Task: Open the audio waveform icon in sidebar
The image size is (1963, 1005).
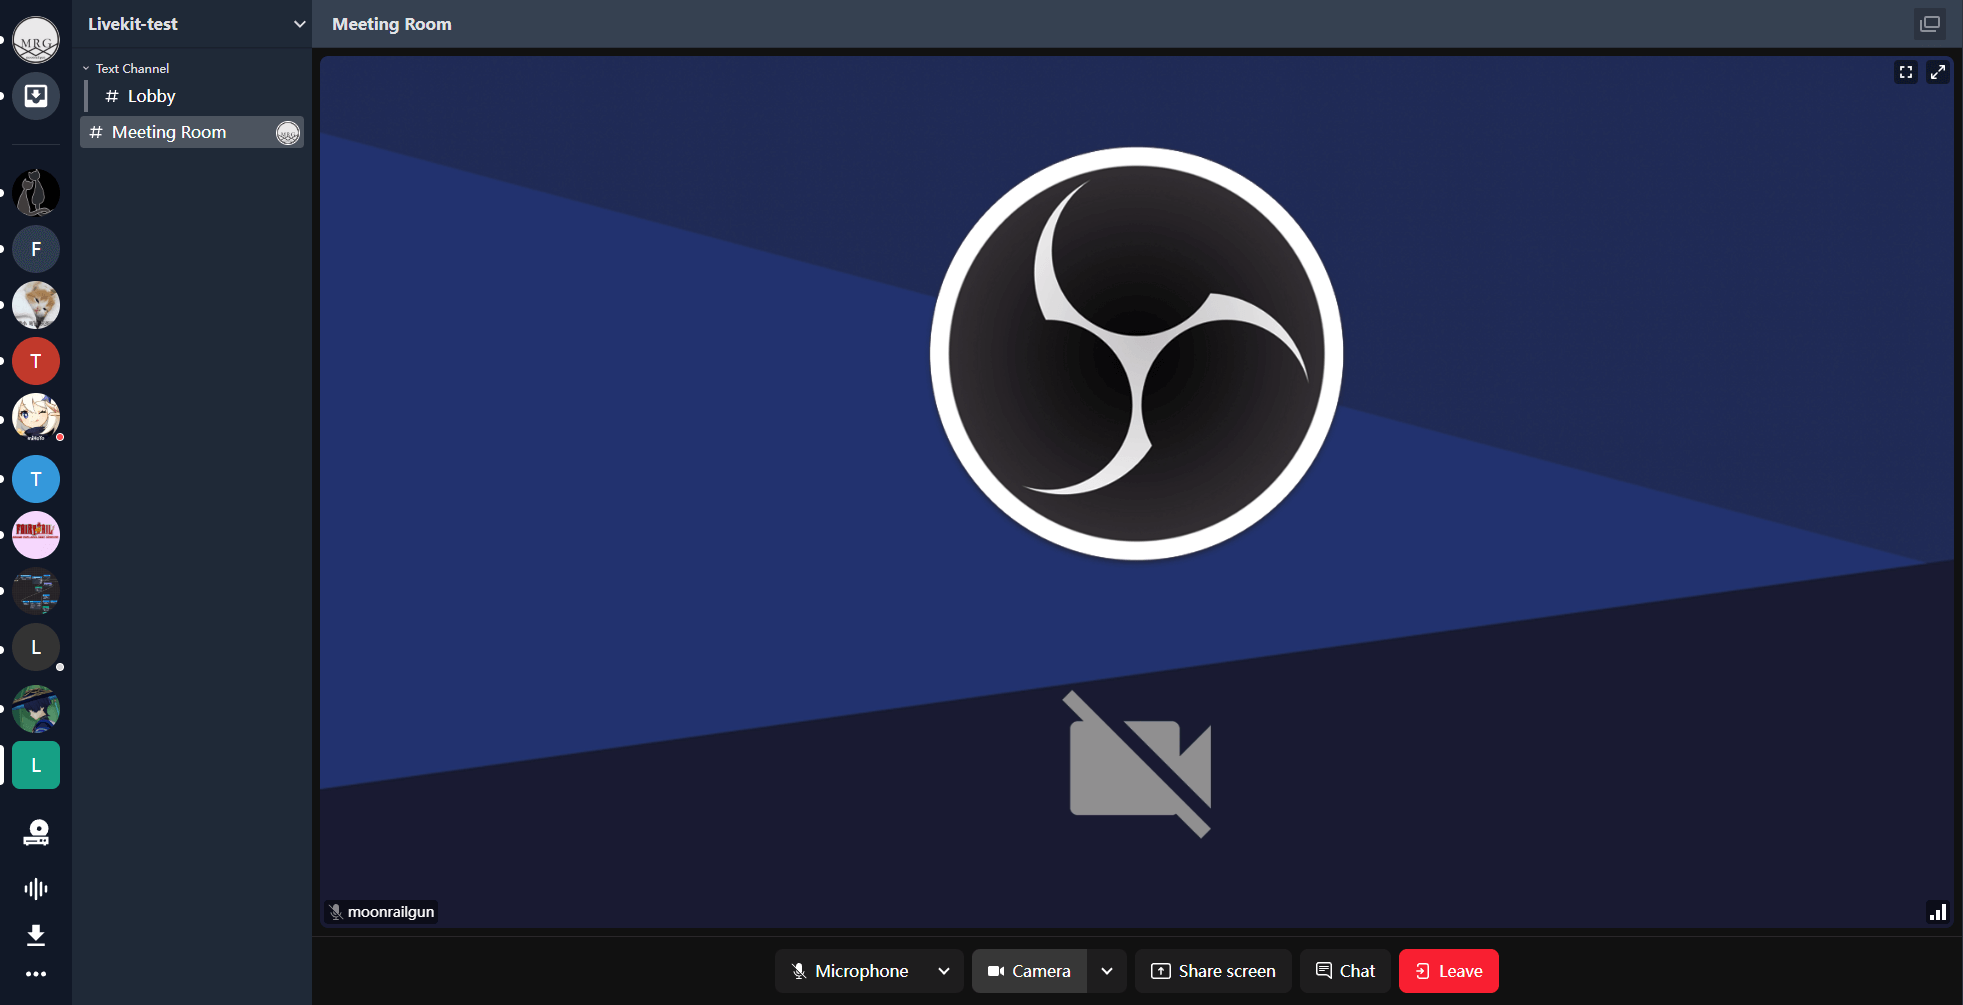Action: pos(36,888)
